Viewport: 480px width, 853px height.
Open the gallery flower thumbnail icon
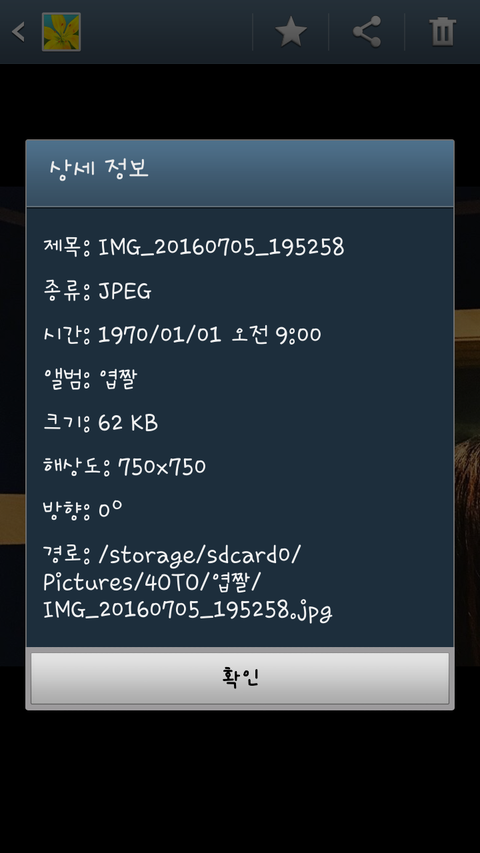(61, 32)
